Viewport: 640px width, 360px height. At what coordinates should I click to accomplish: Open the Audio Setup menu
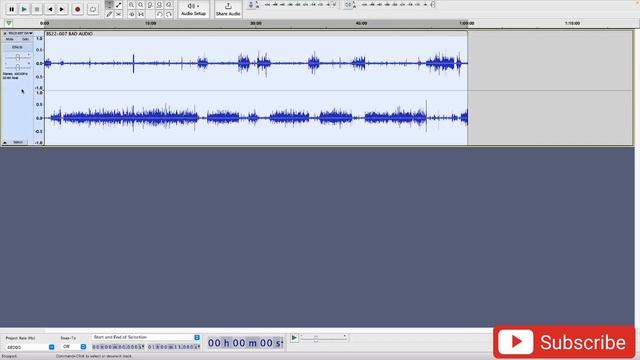(193, 9)
